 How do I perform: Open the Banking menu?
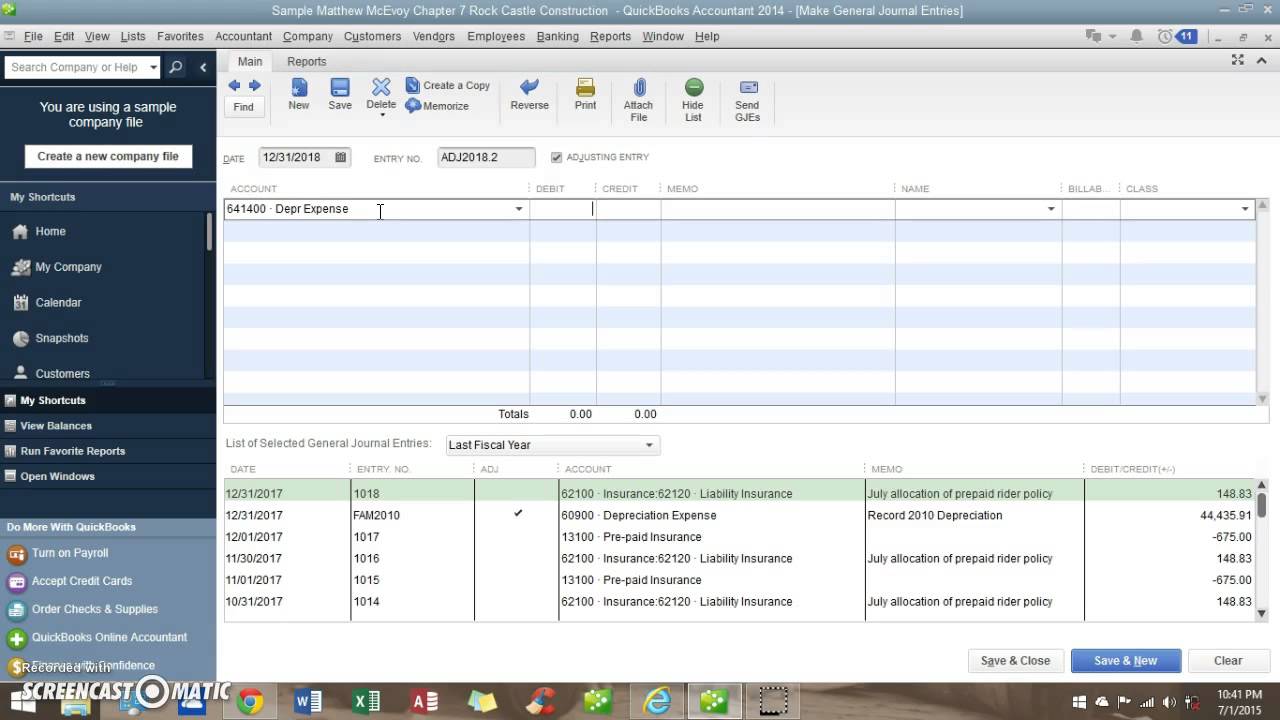[557, 36]
